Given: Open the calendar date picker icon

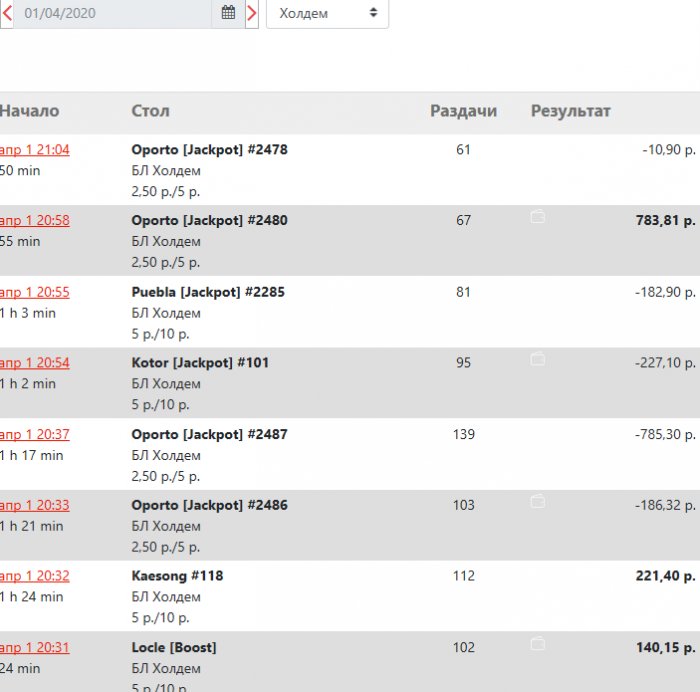Looking at the screenshot, I should point(228,13).
